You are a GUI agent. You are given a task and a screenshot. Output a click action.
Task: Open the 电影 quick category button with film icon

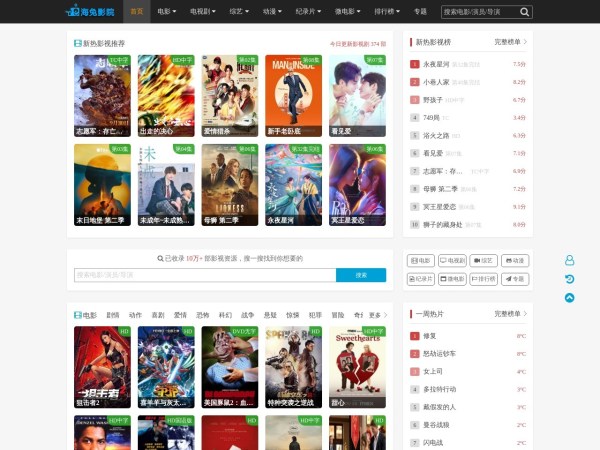420,260
